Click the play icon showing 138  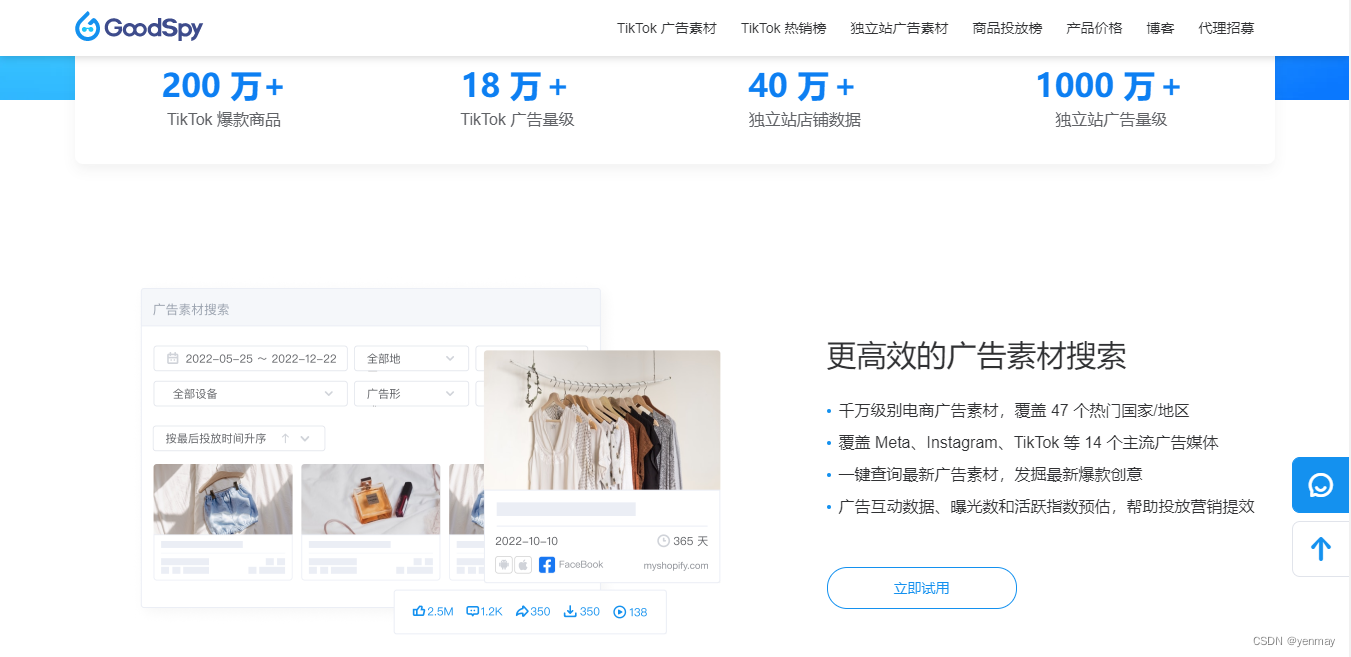619,612
